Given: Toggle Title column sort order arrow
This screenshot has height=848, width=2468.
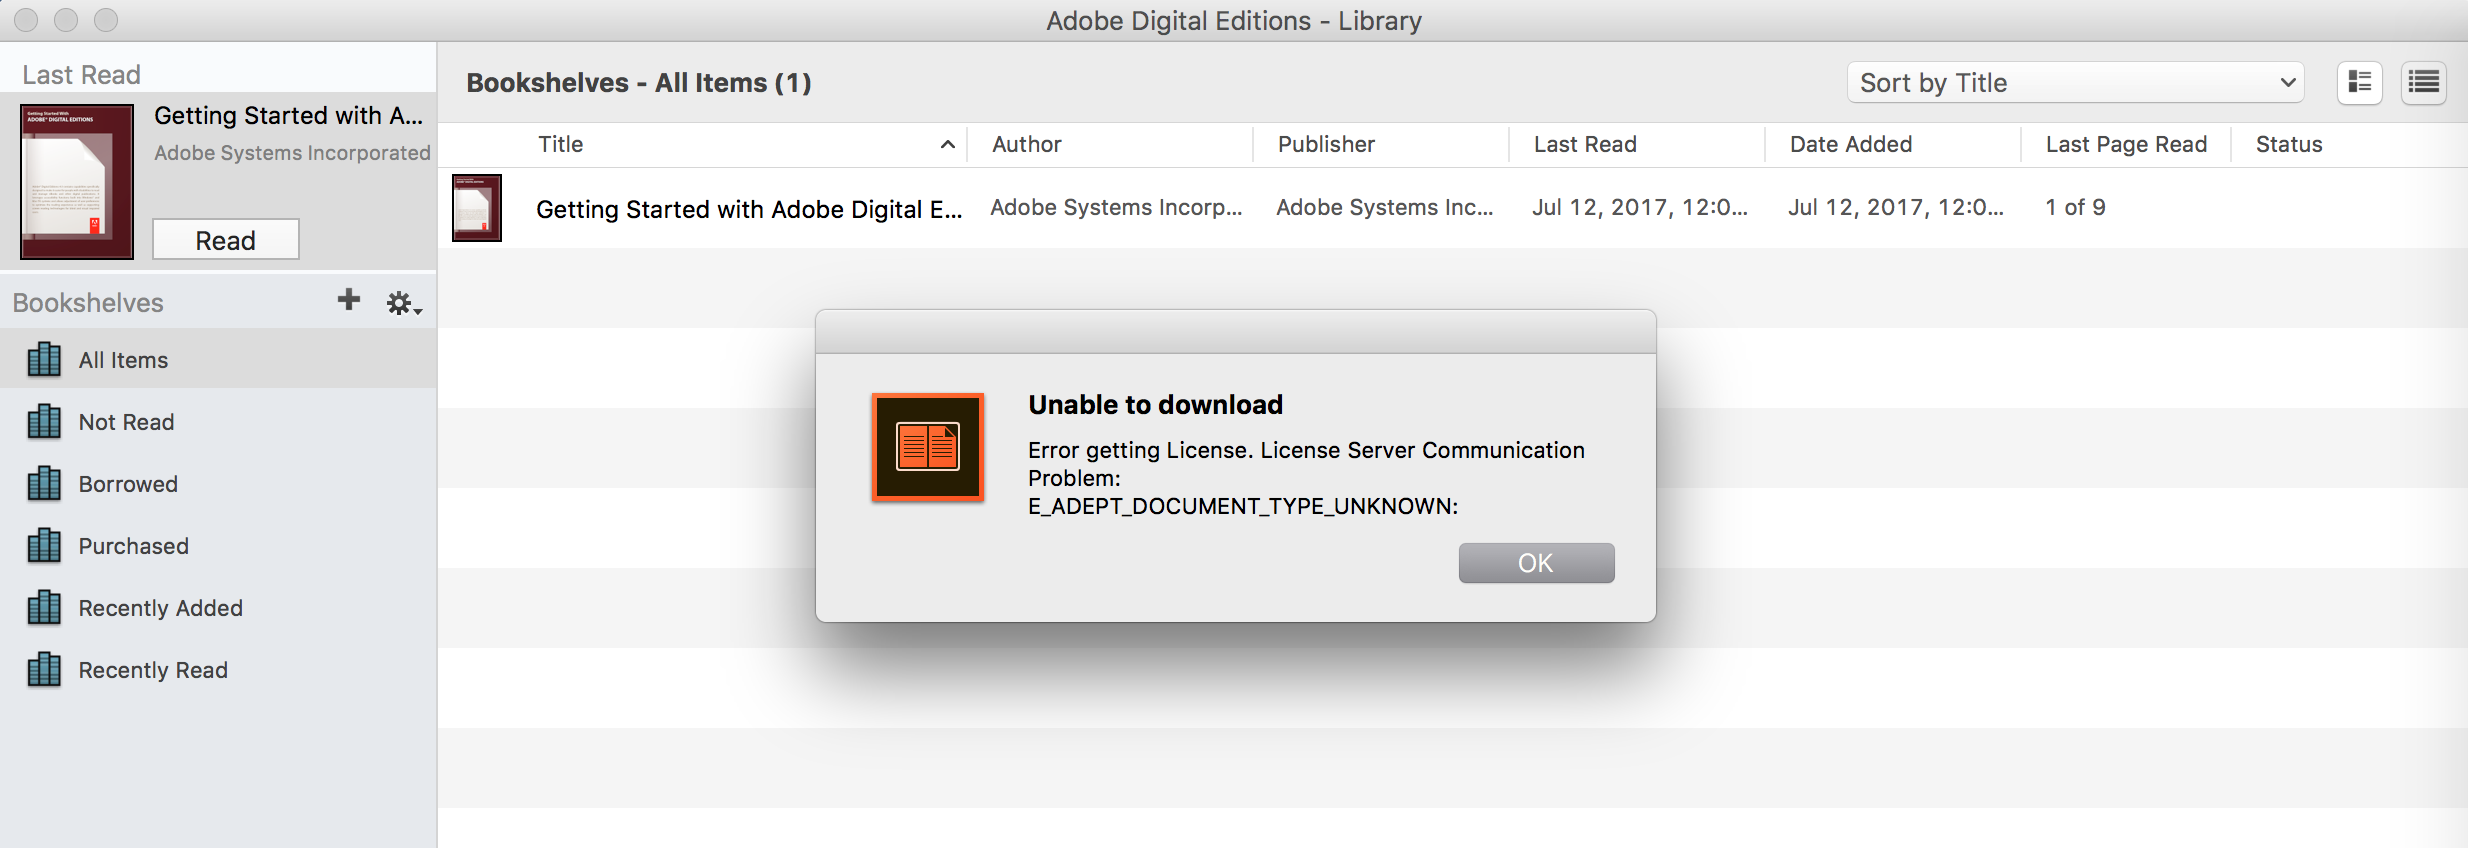Looking at the screenshot, I should [x=947, y=145].
